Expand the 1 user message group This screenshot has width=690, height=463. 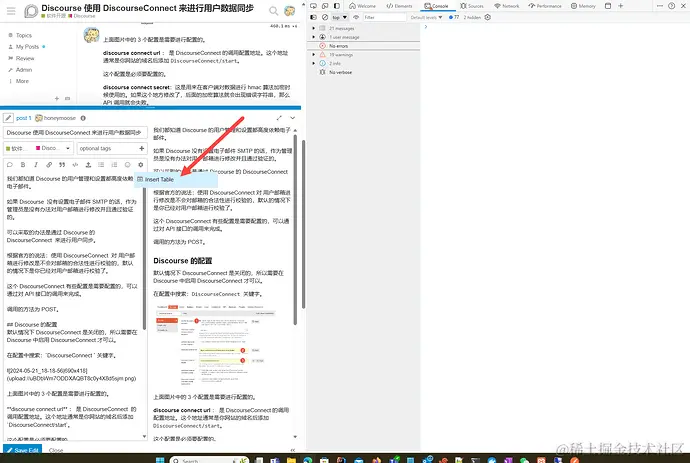click(313, 37)
